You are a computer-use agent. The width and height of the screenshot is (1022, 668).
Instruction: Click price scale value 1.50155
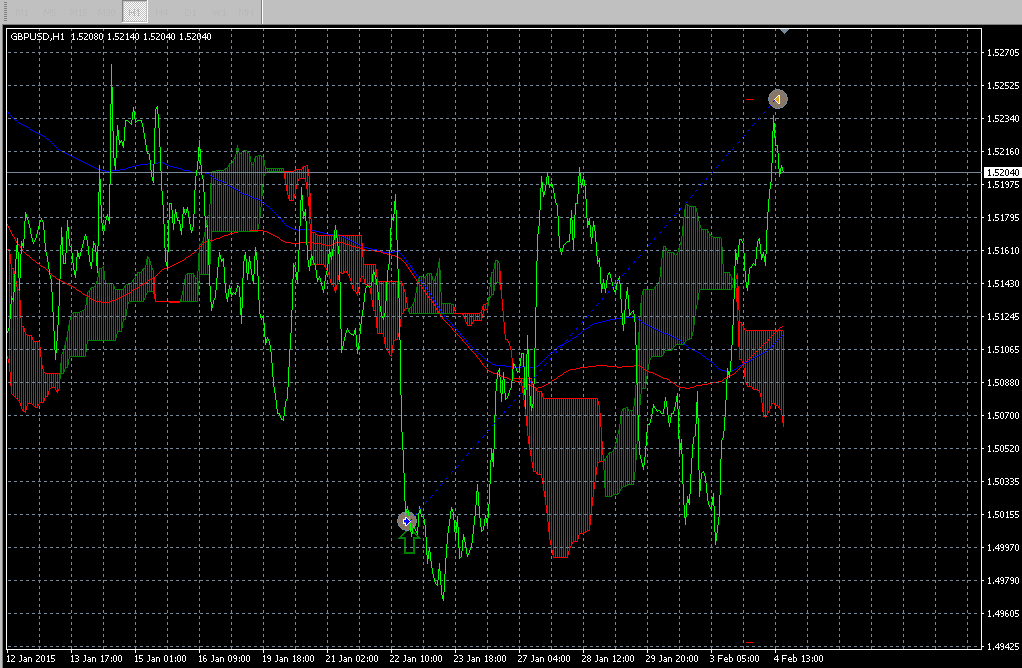click(1002, 515)
